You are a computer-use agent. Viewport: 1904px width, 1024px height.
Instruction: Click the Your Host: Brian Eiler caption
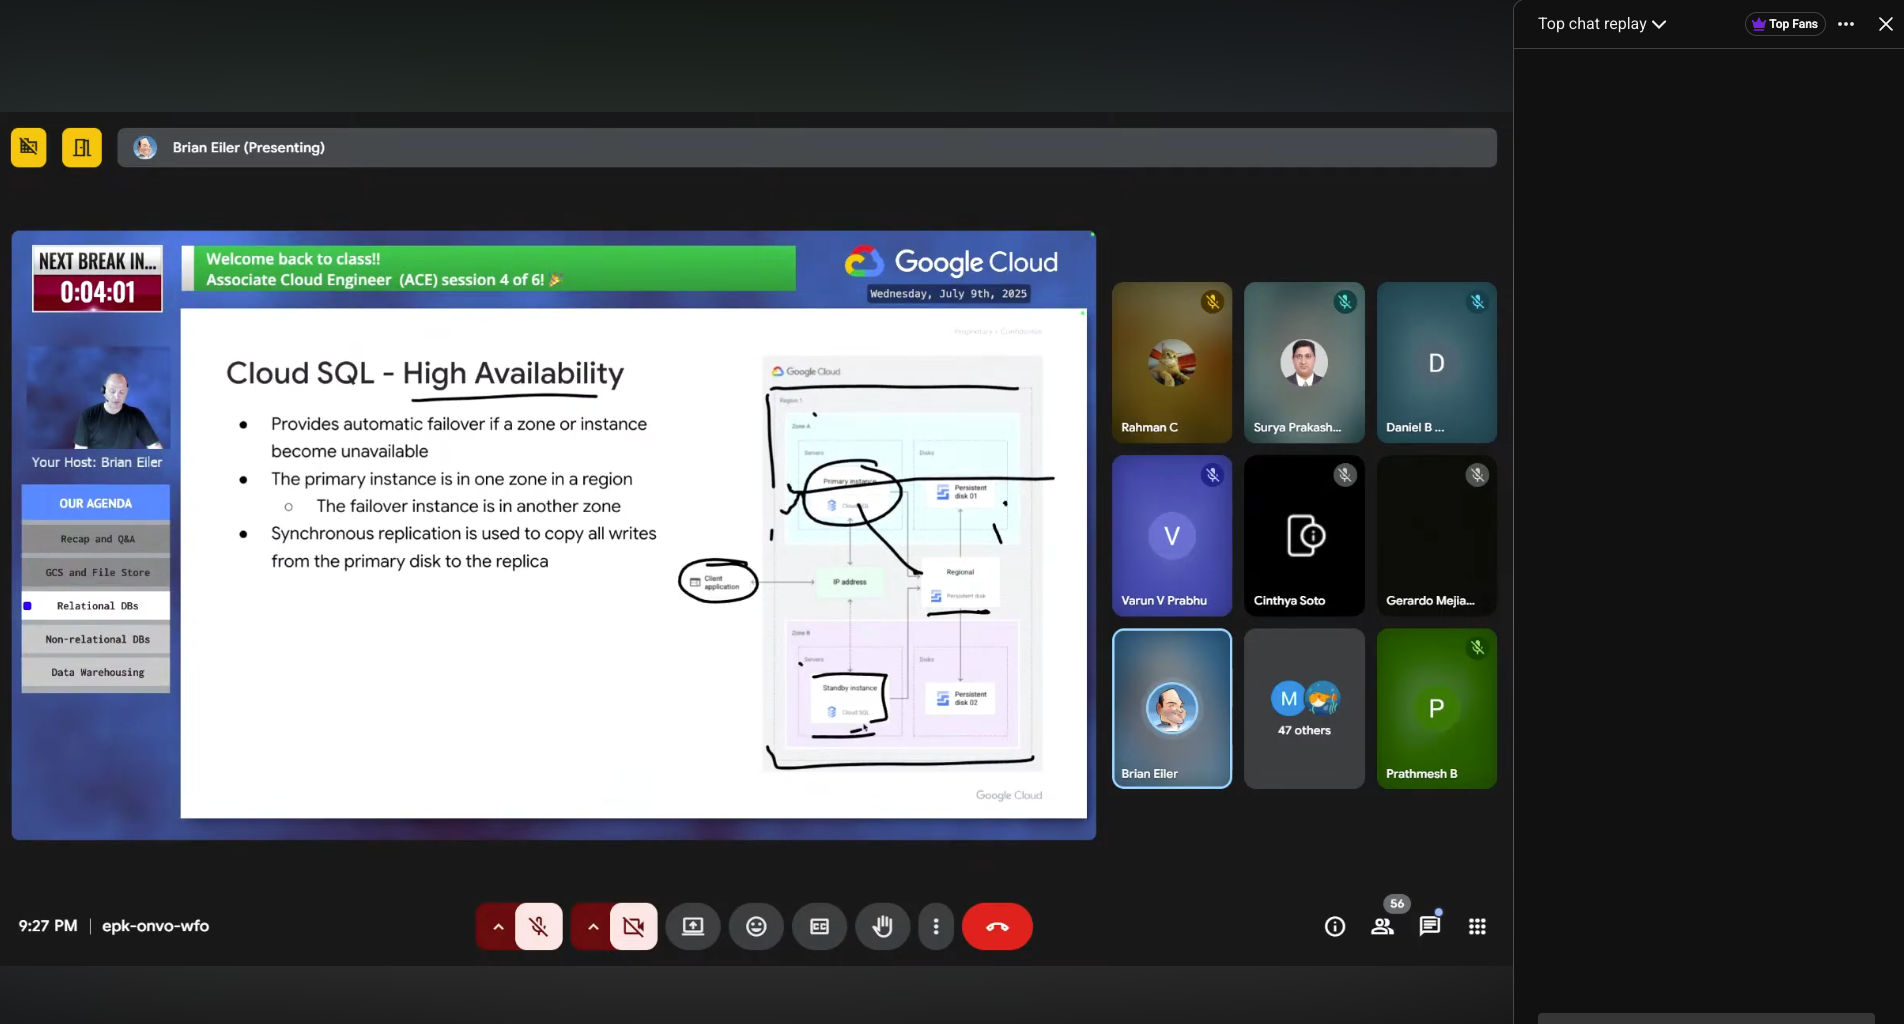point(97,462)
